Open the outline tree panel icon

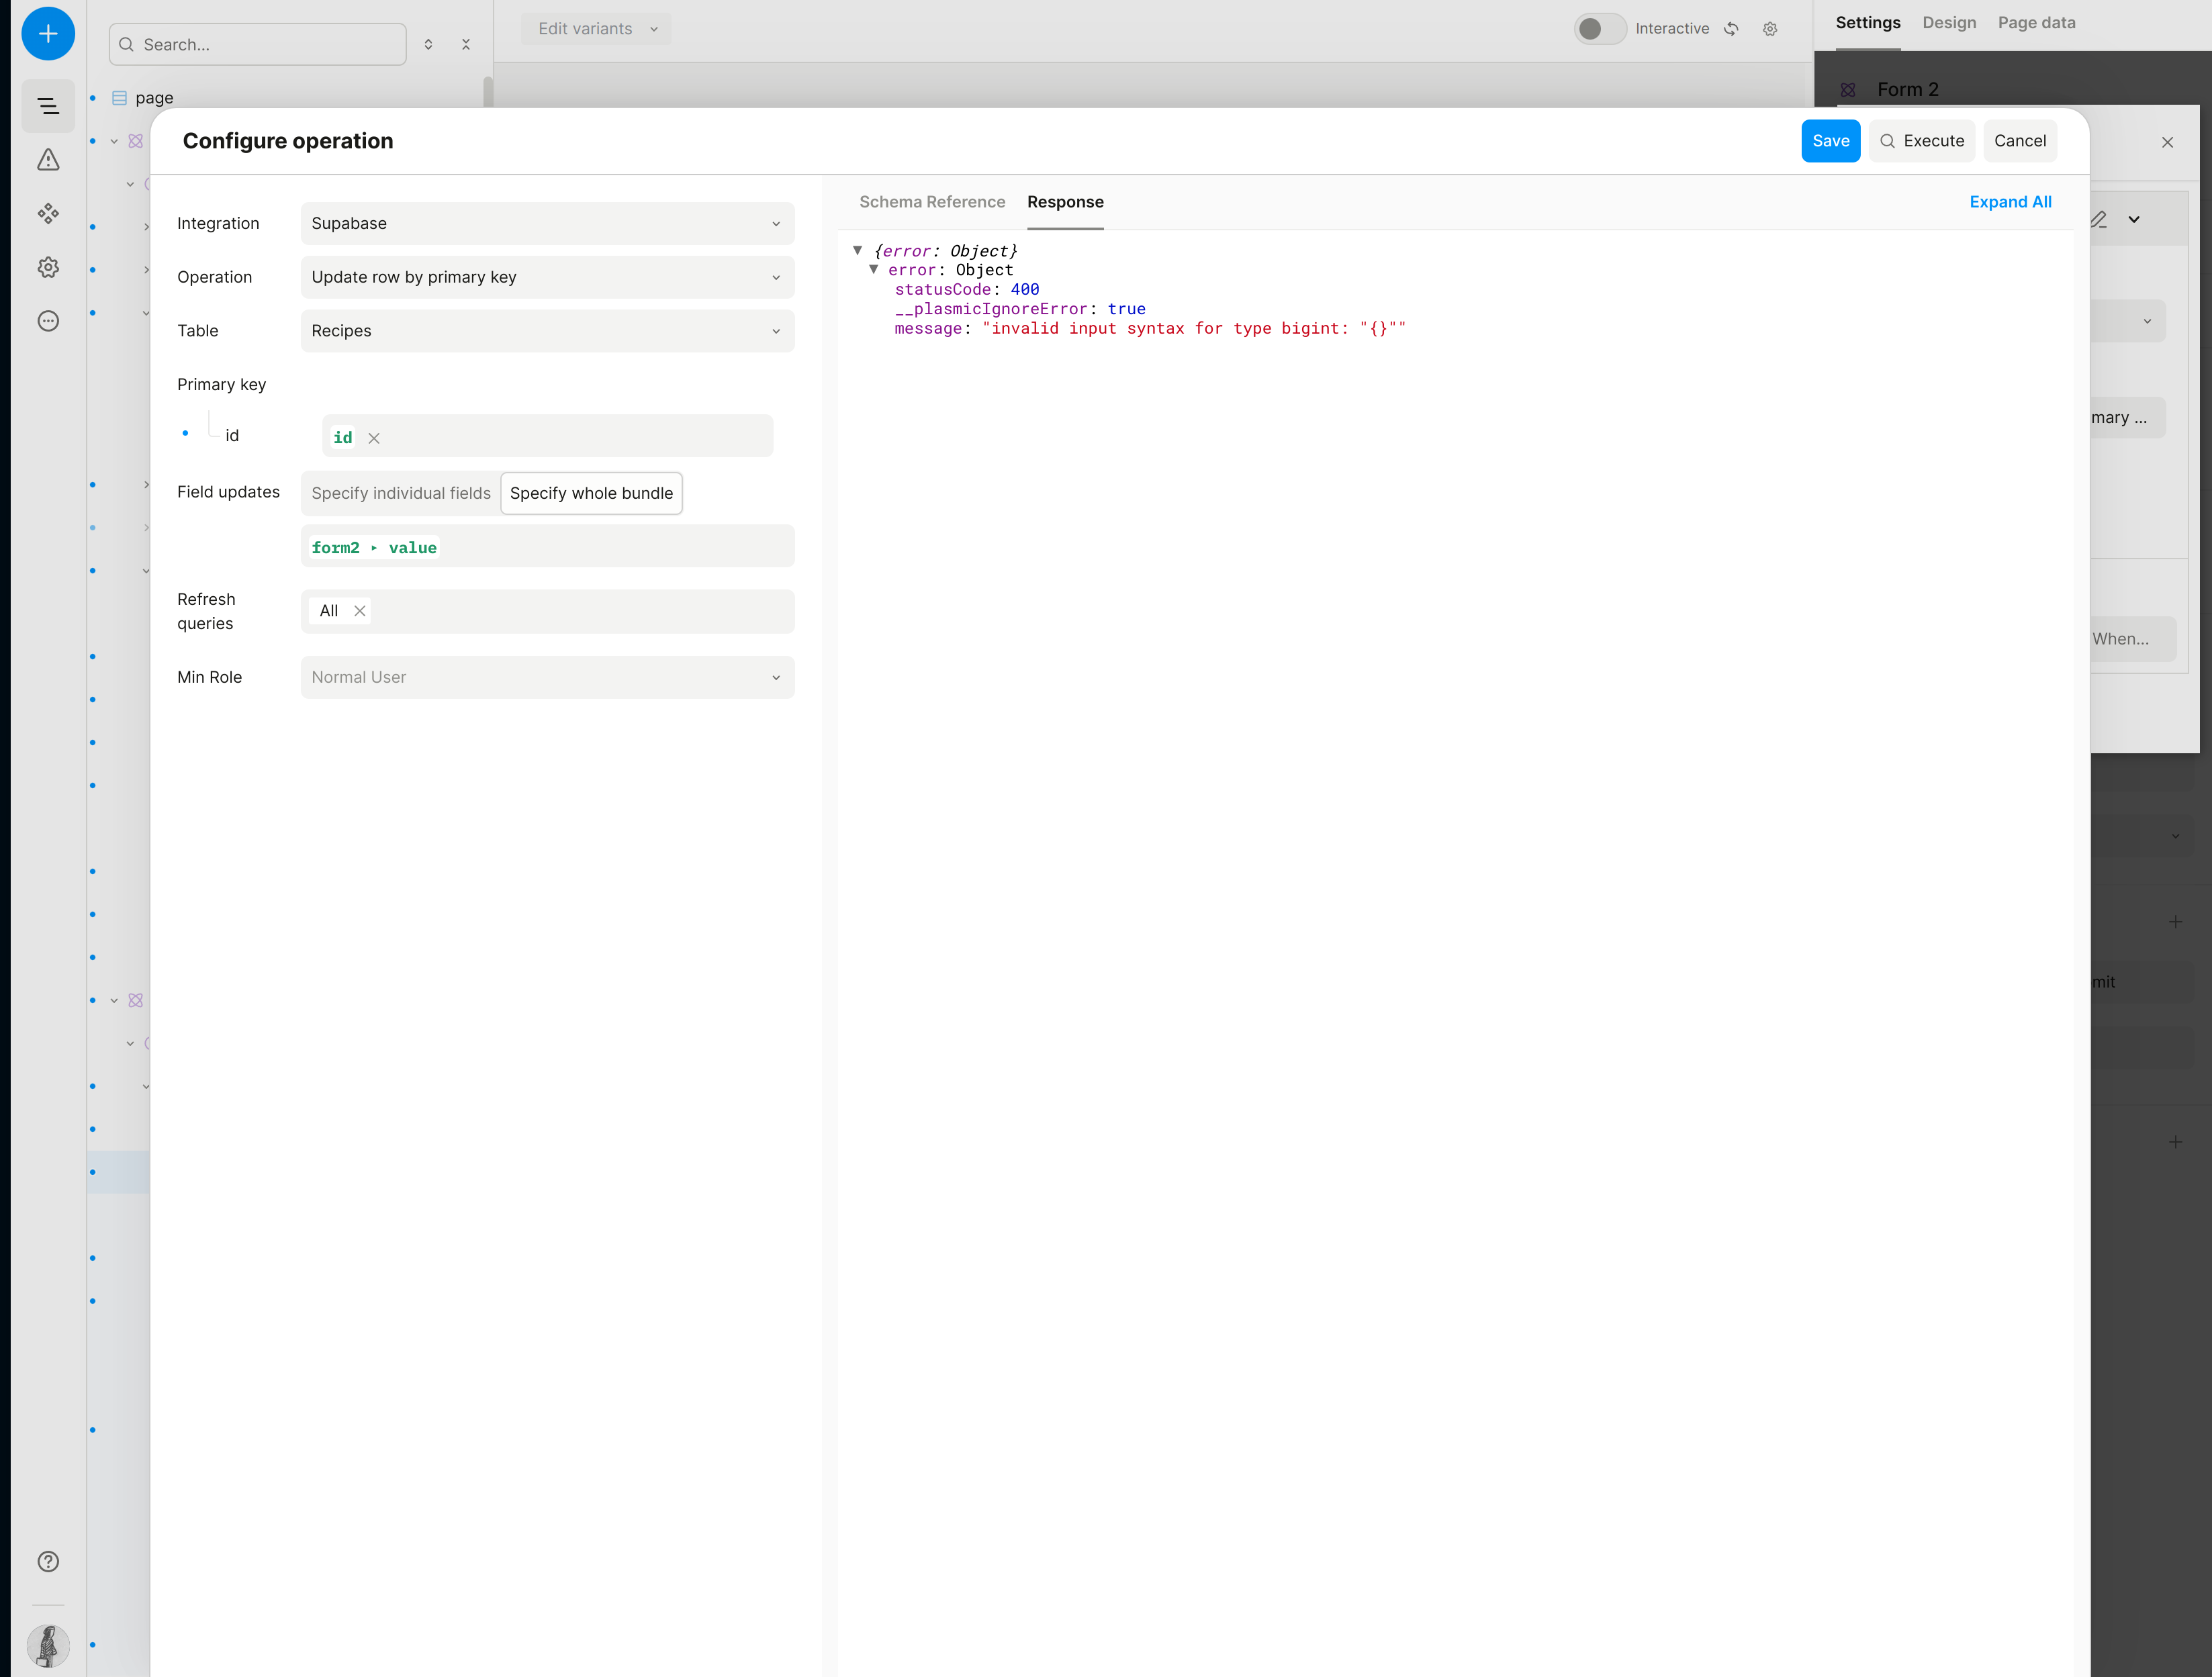click(47, 106)
